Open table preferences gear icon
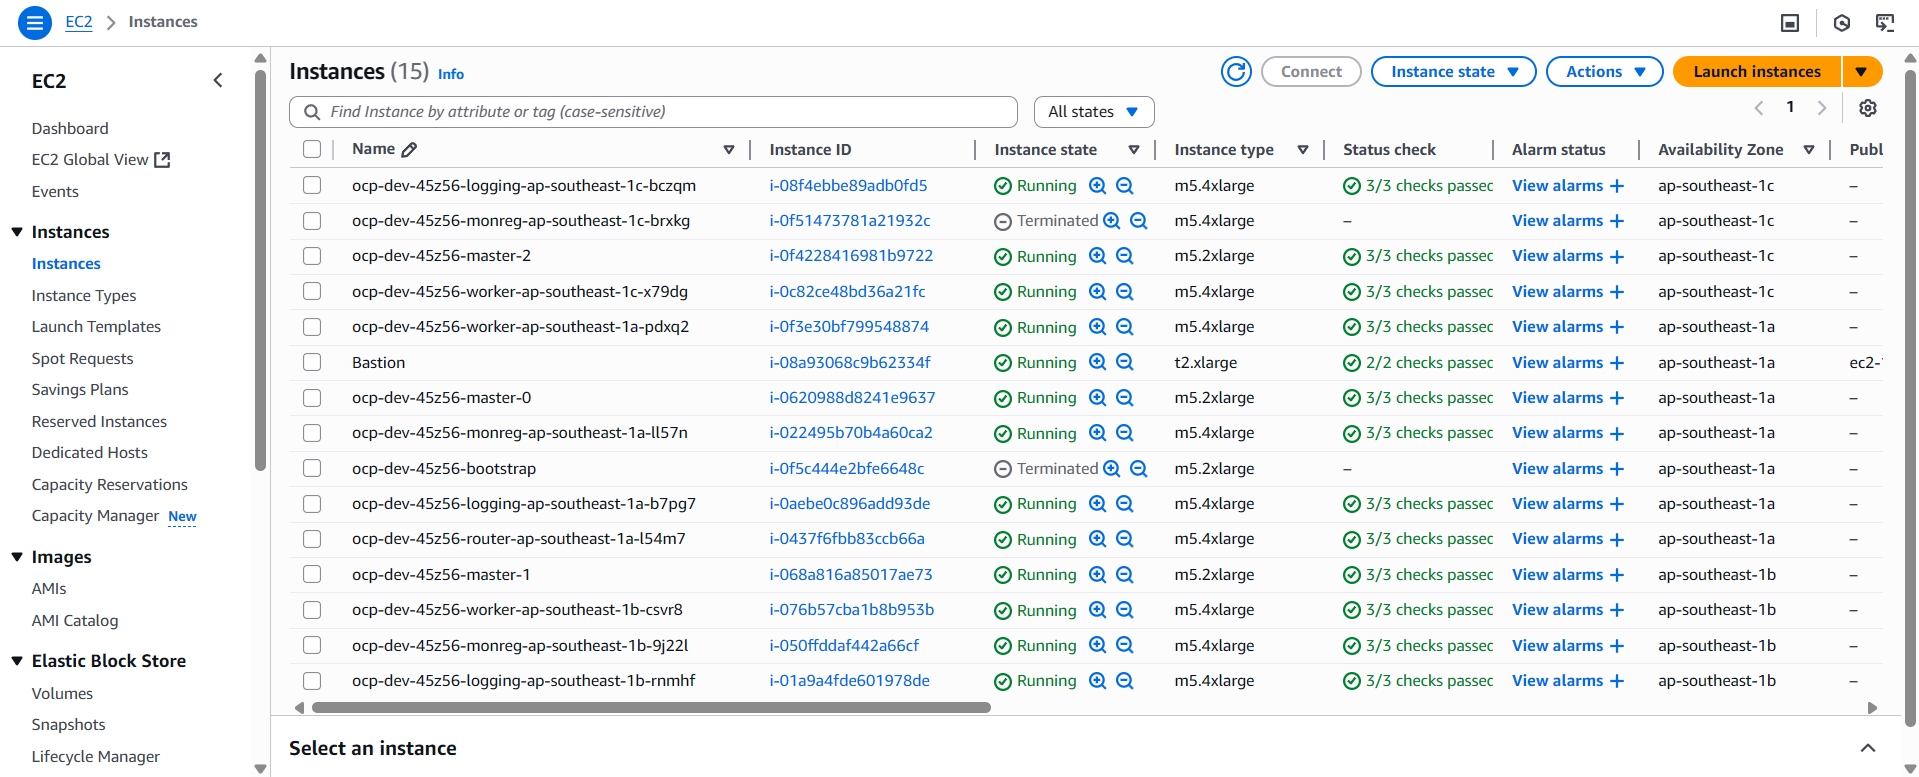This screenshot has height=777, width=1919. [1868, 108]
